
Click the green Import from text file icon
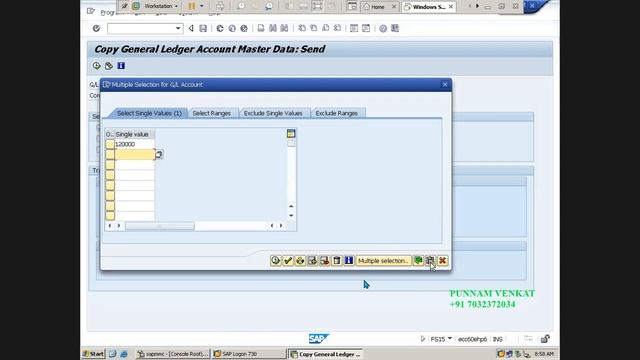coord(418,260)
